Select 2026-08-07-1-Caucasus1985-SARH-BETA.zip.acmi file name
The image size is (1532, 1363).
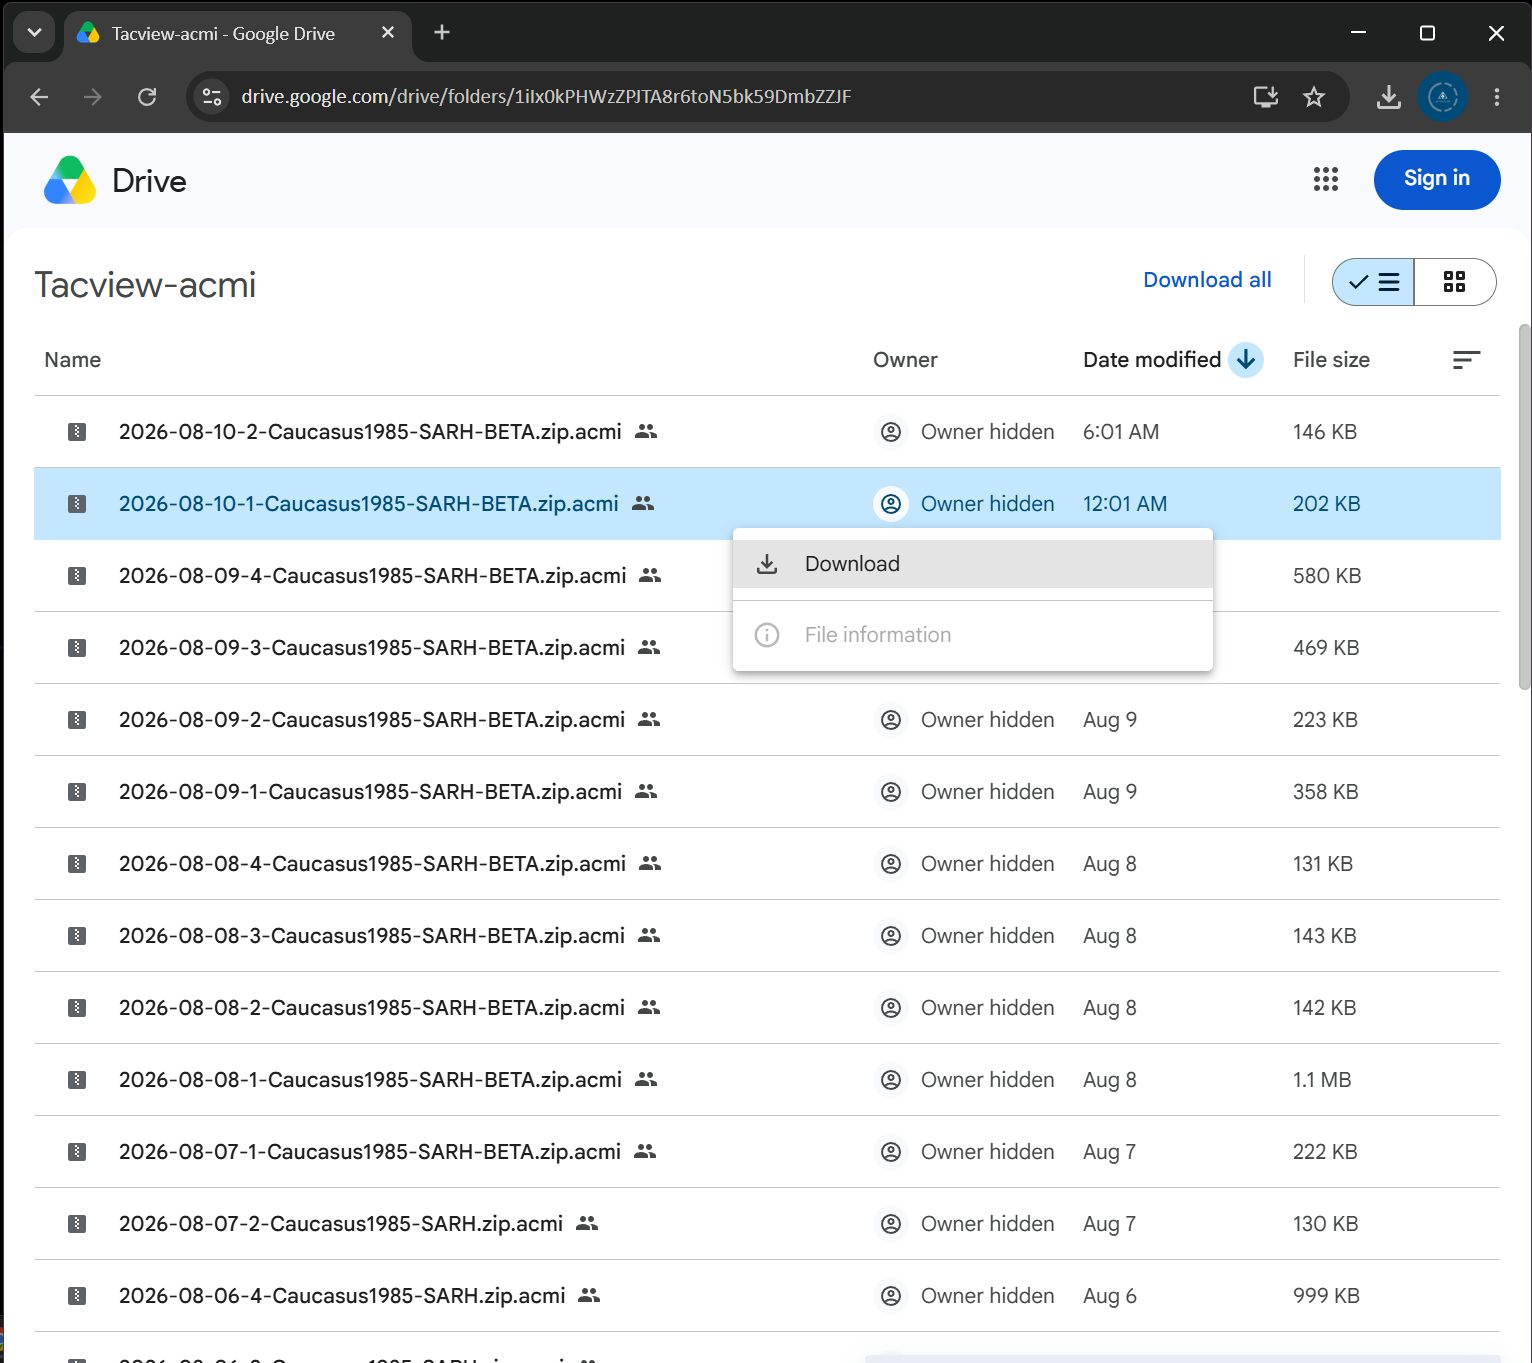(370, 1152)
